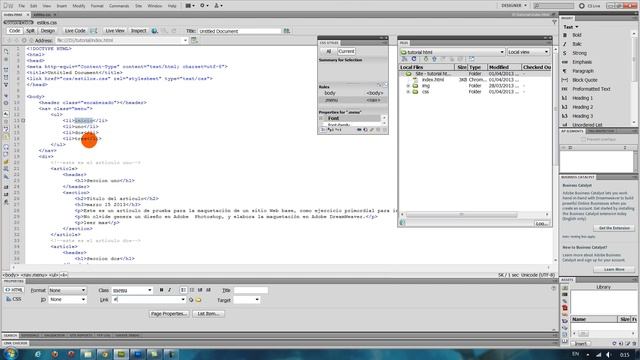
Task: Insert Emphasis from the Text insert panel
Action: tap(582, 62)
